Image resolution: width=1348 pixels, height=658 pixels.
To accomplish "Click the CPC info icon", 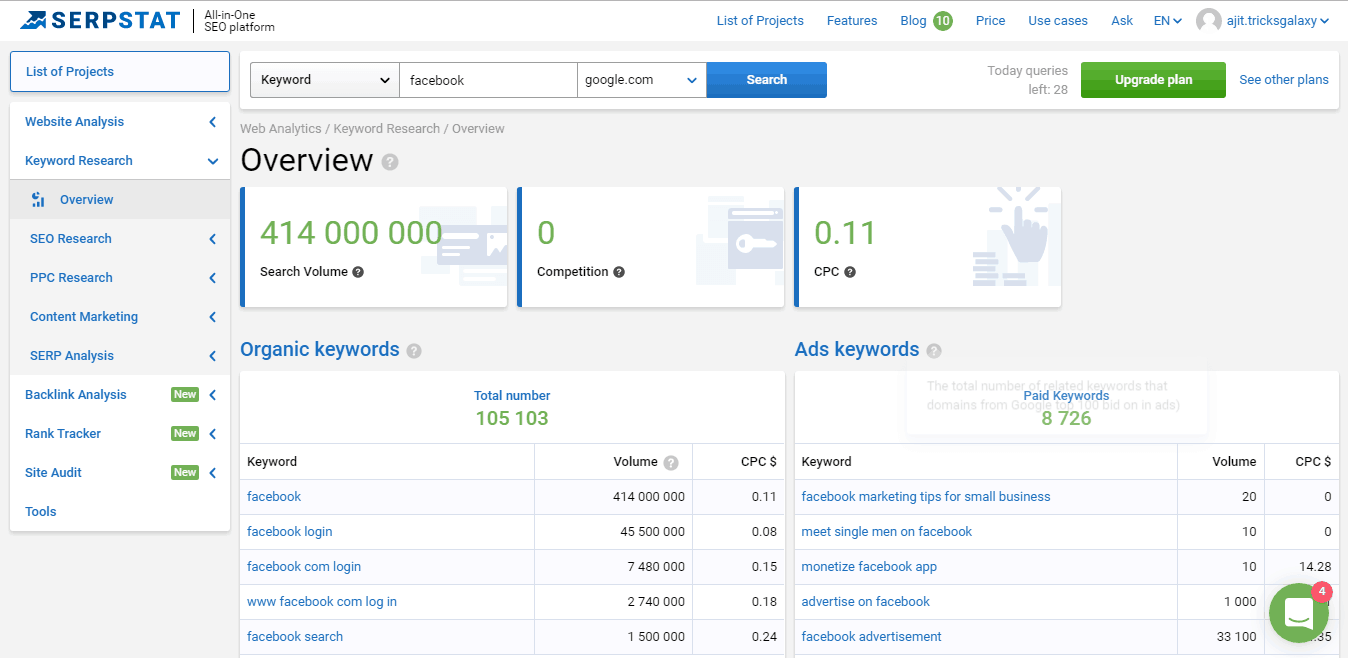I will 850,272.
